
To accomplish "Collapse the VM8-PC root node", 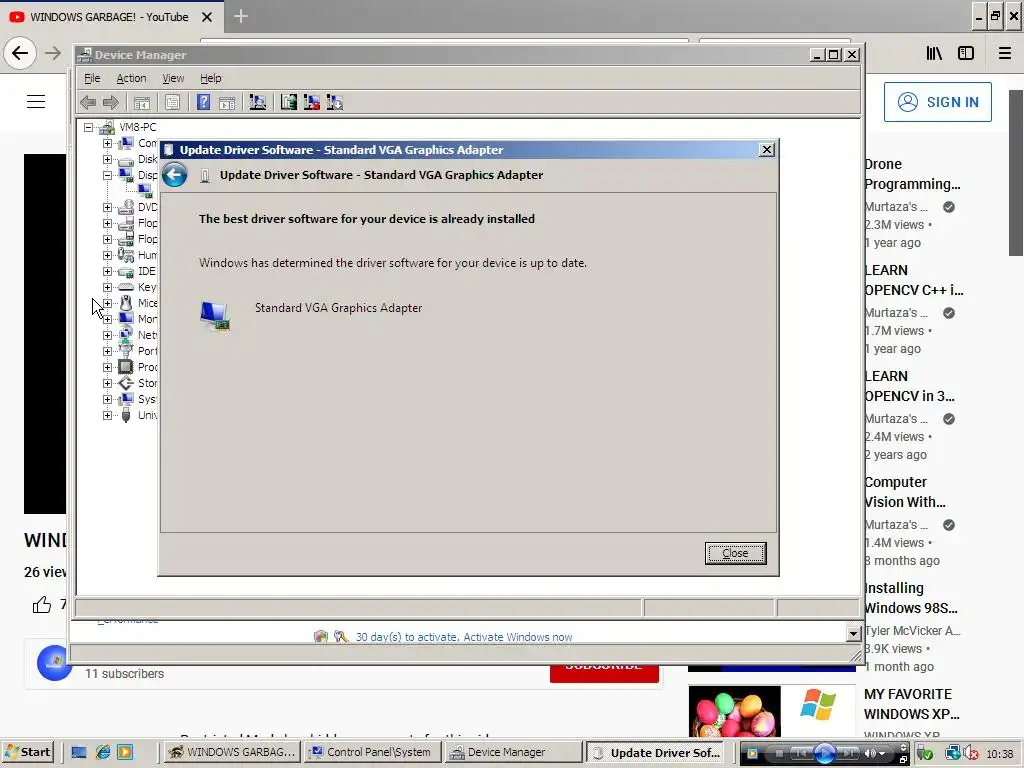I will (x=88, y=127).
